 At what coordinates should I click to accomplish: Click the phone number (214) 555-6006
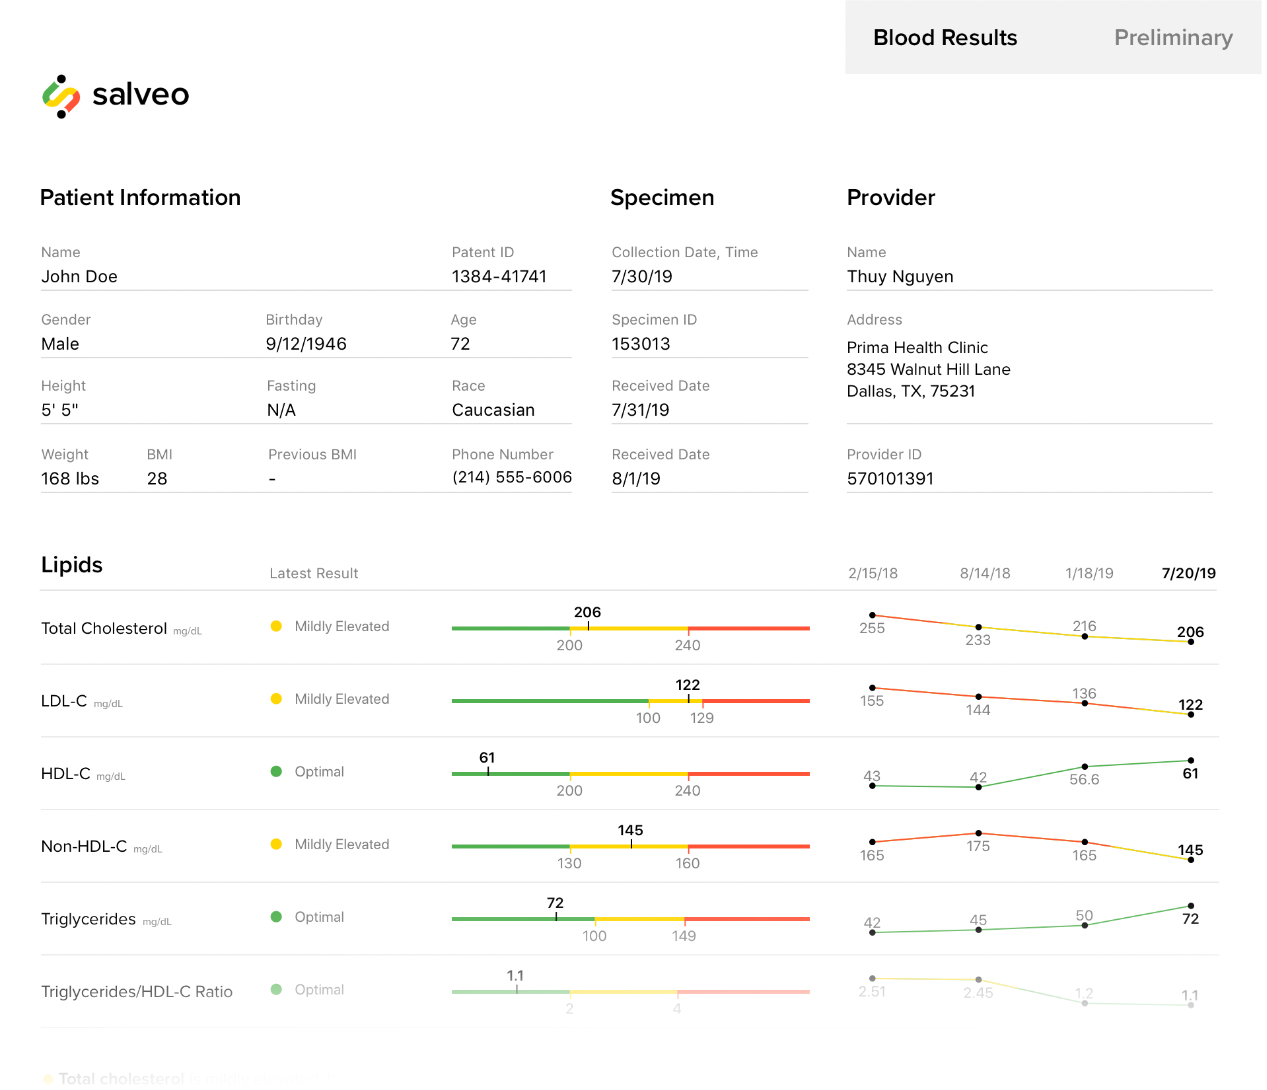[512, 478]
